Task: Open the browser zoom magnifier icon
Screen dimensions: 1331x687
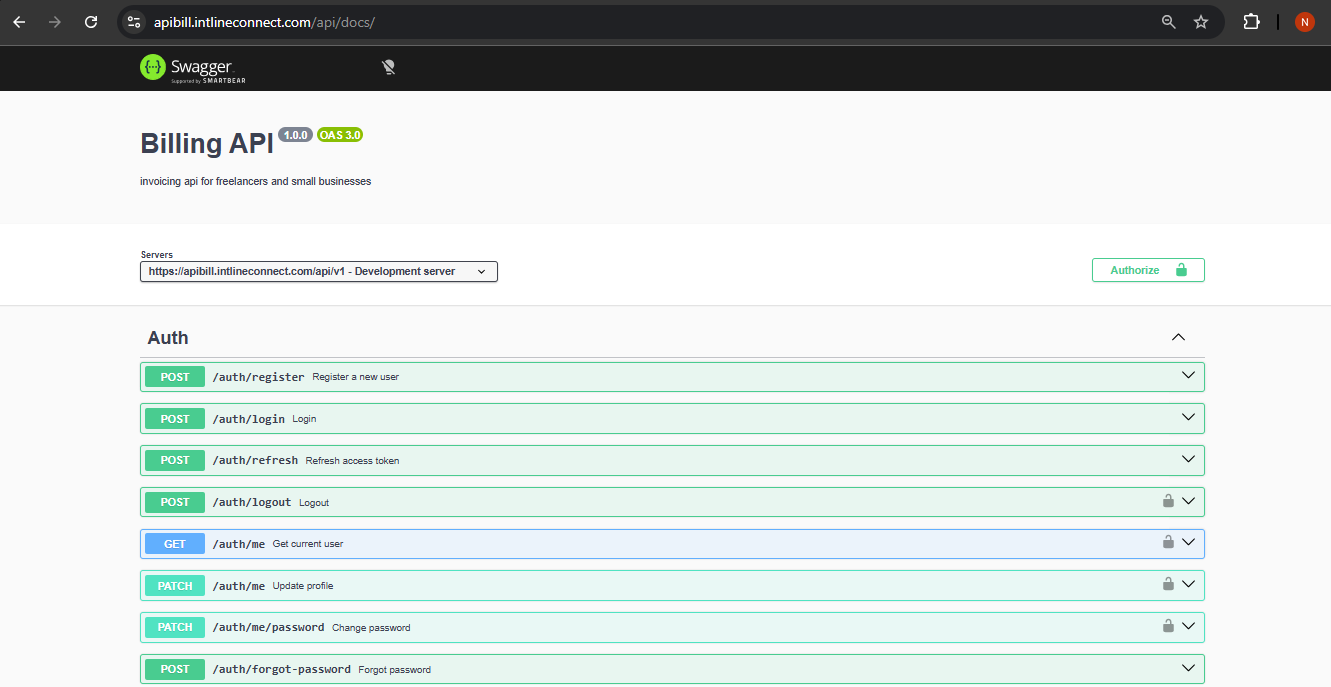Action: tap(1168, 22)
